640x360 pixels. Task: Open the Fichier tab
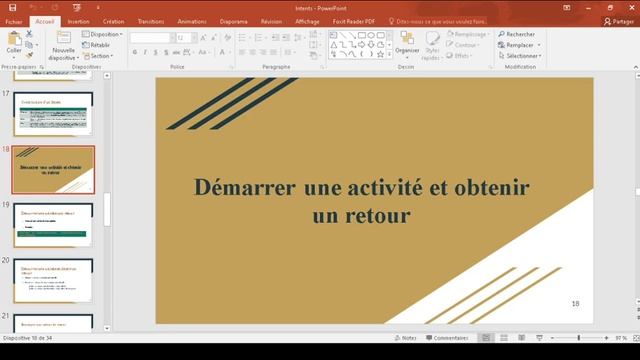tap(14, 22)
